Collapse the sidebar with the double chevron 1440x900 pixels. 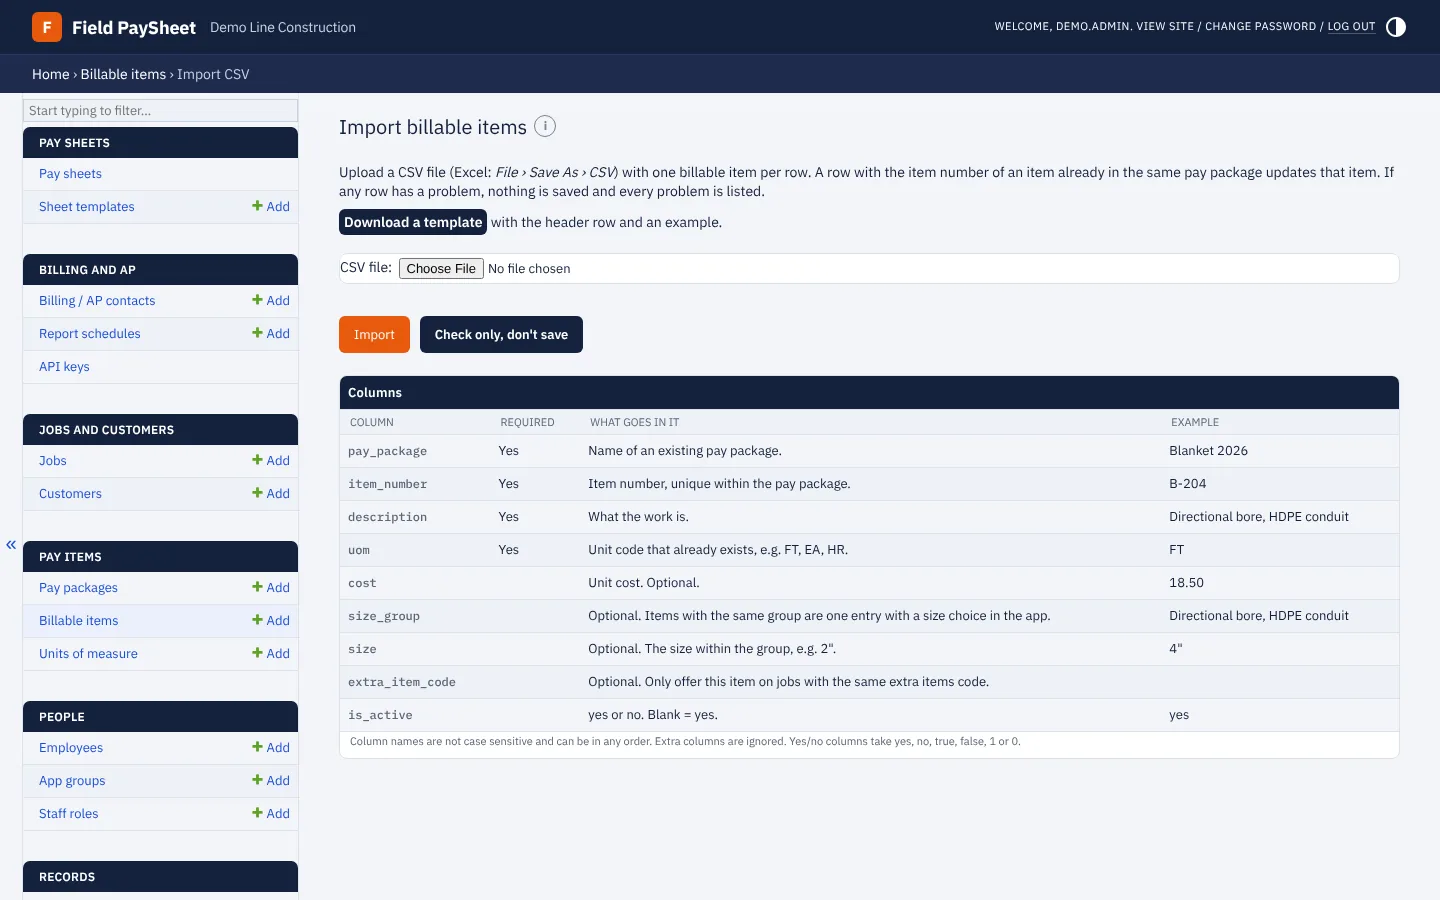click(x=11, y=545)
